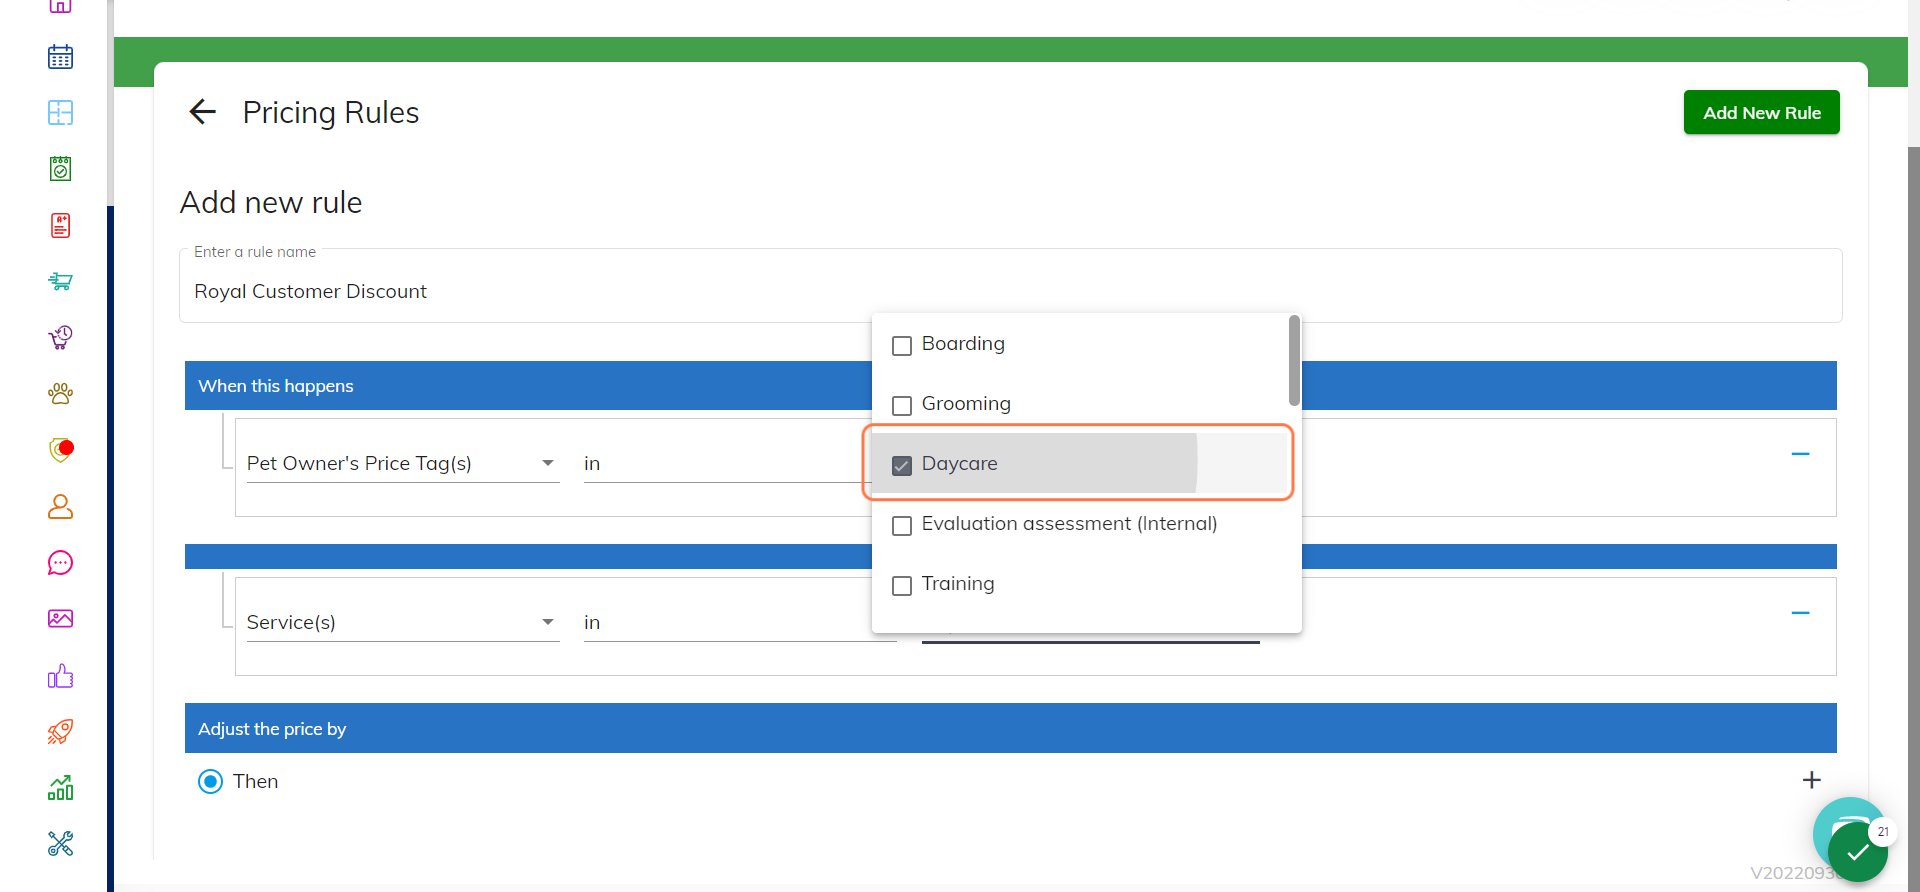Image resolution: width=1920 pixels, height=892 pixels.
Task: Open the photo gallery sidebar icon
Action: [x=60, y=618]
